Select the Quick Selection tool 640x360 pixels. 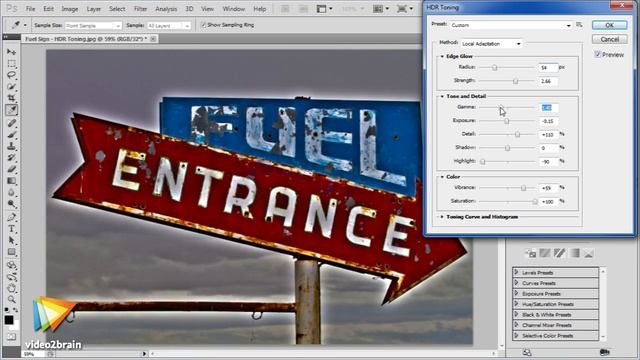pyautogui.click(x=11, y=87)
